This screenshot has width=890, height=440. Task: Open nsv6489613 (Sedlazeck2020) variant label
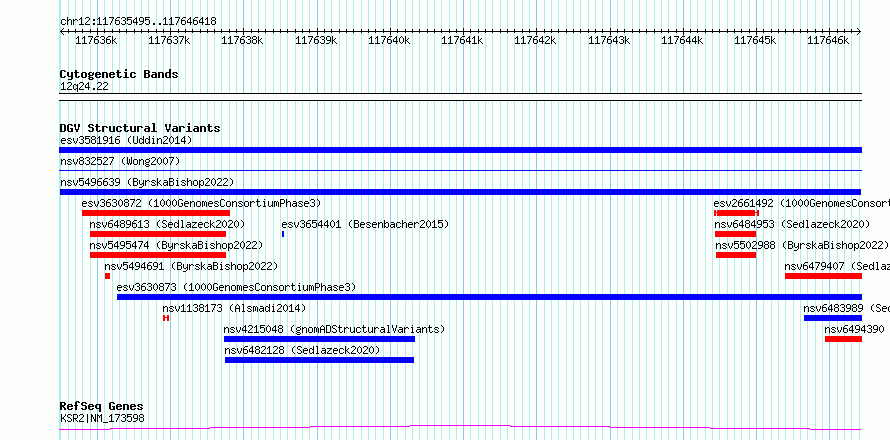[x=167, y=225]
